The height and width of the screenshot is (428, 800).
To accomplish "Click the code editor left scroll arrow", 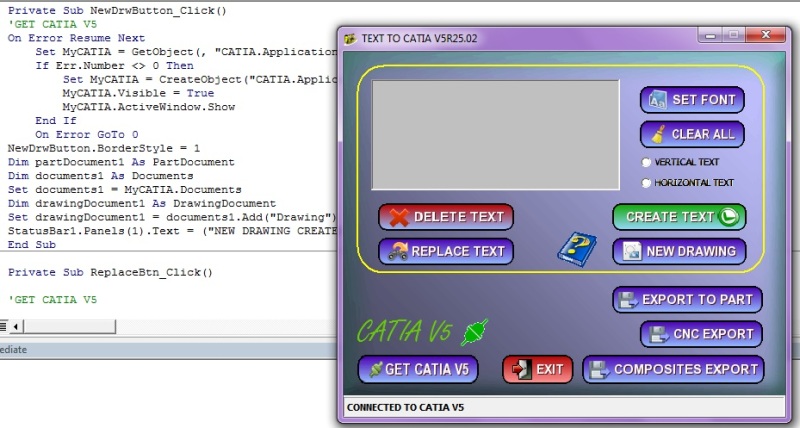I will point(15,326).
